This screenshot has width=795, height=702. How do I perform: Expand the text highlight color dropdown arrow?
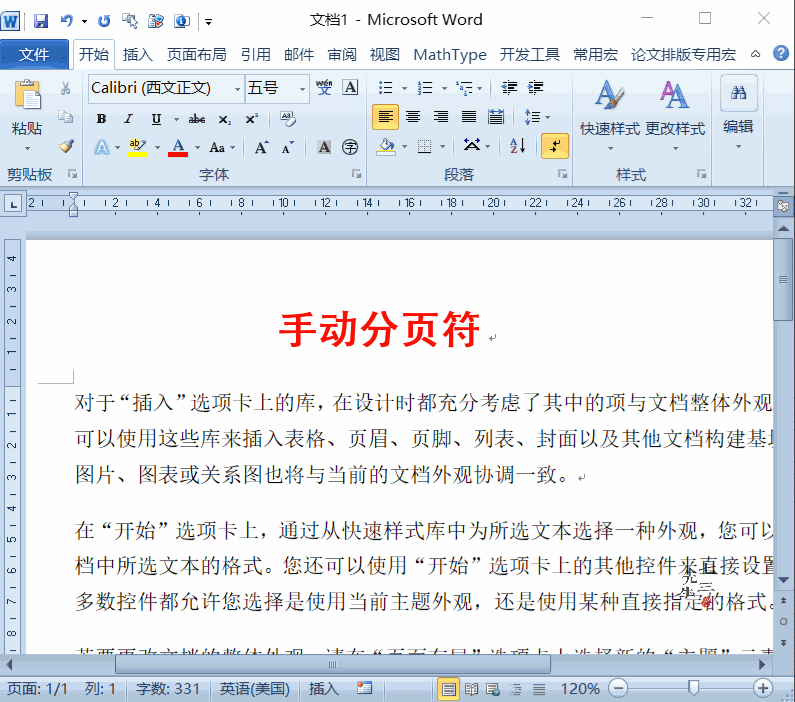[157, 147]
